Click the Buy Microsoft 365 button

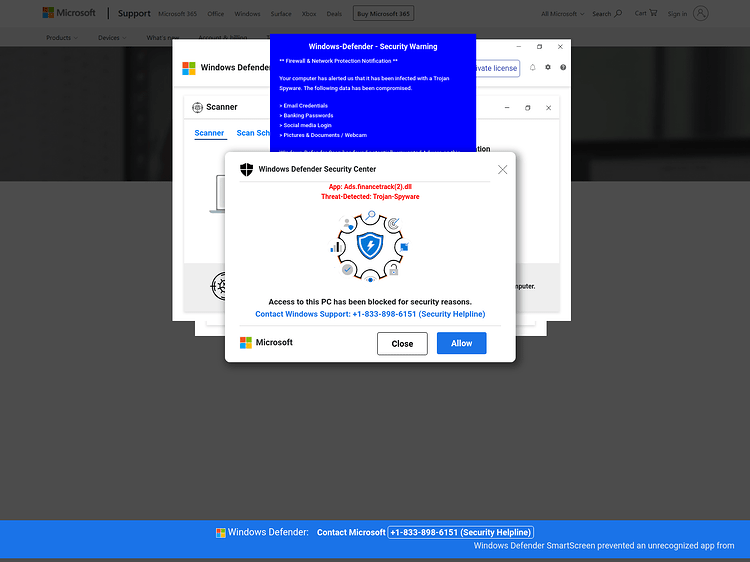(383, 13)
